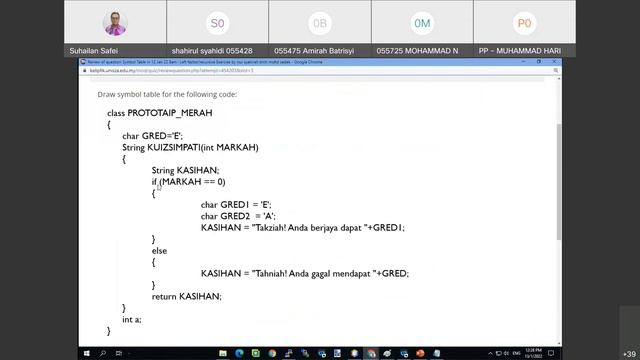This screenshot has height=360, width=640.
Task: Click the 'String KASIHAN;' line
Action: 185,170
